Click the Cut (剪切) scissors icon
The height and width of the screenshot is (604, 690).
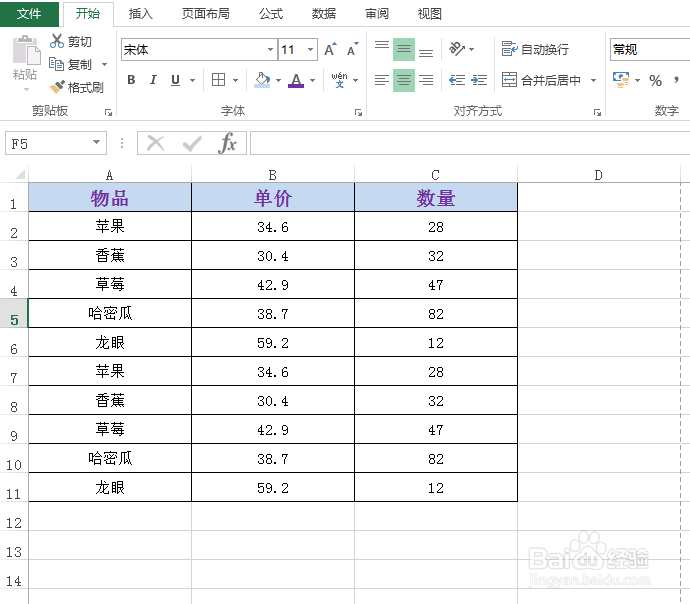[x=57, y=41]
